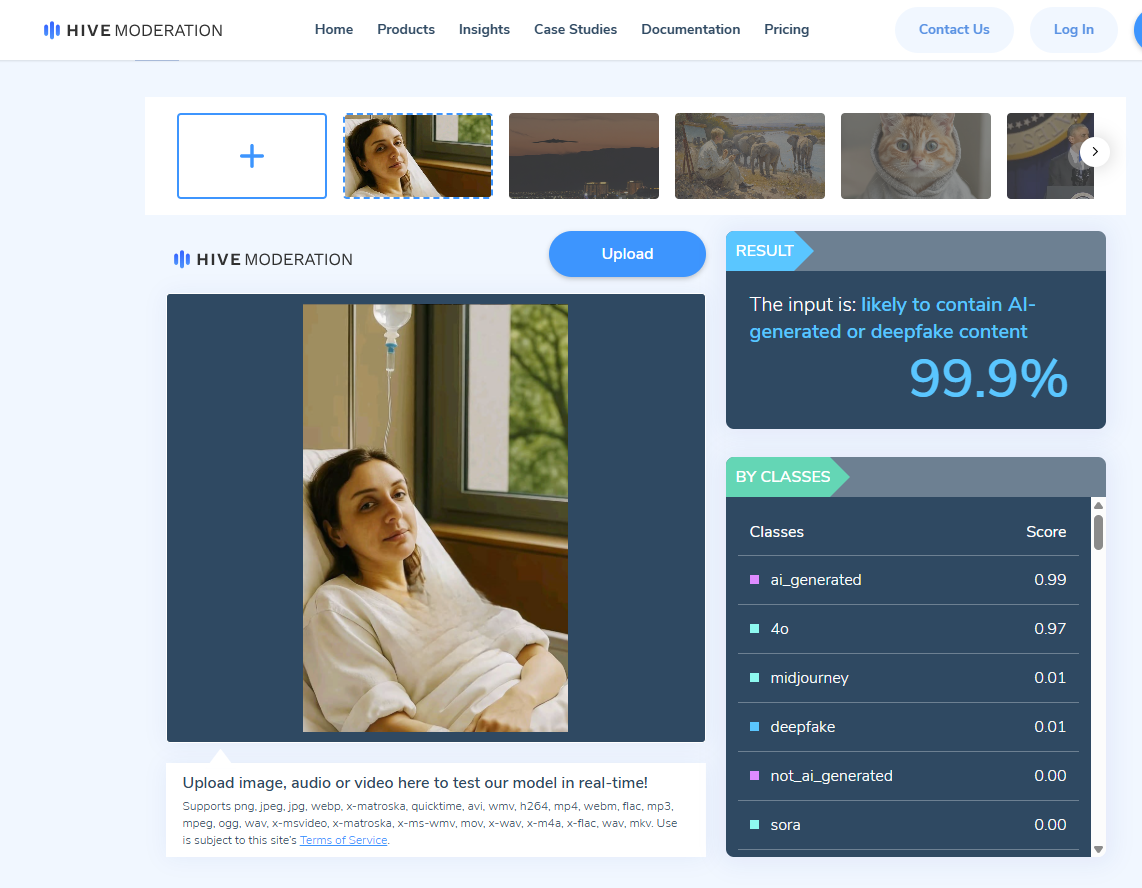Click the analyzed image preview
1142x888 pixels.
(435, 518)
